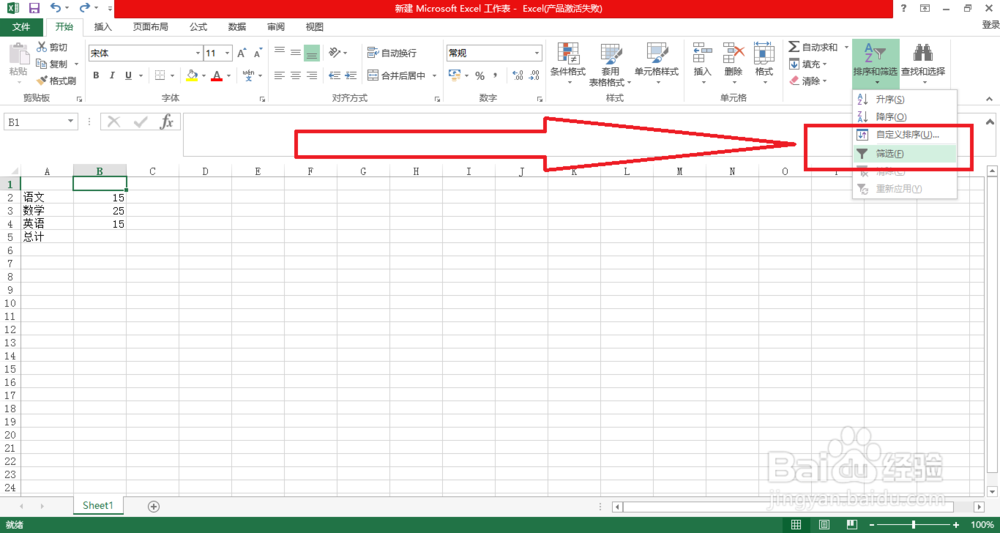
Task: Click the decrease indent icon
Action: click(334, 75)
